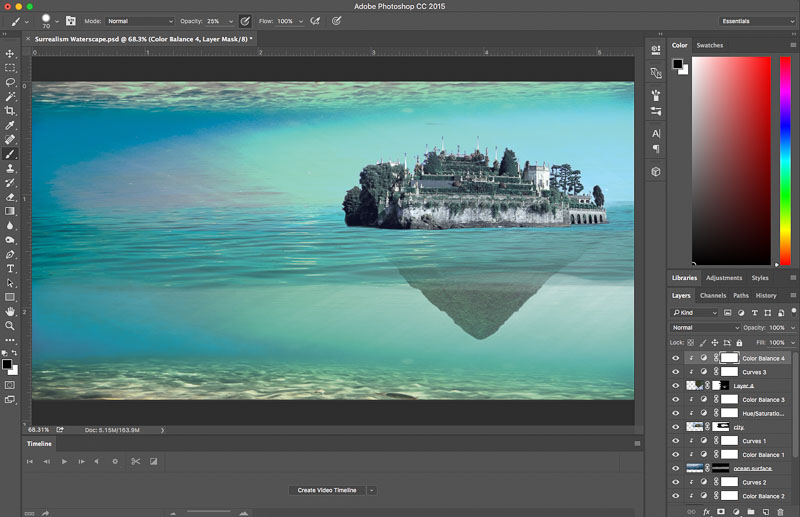Enable airbrush-style build-up effects
This screenshot has height=517, width=800.
(315, 21)
